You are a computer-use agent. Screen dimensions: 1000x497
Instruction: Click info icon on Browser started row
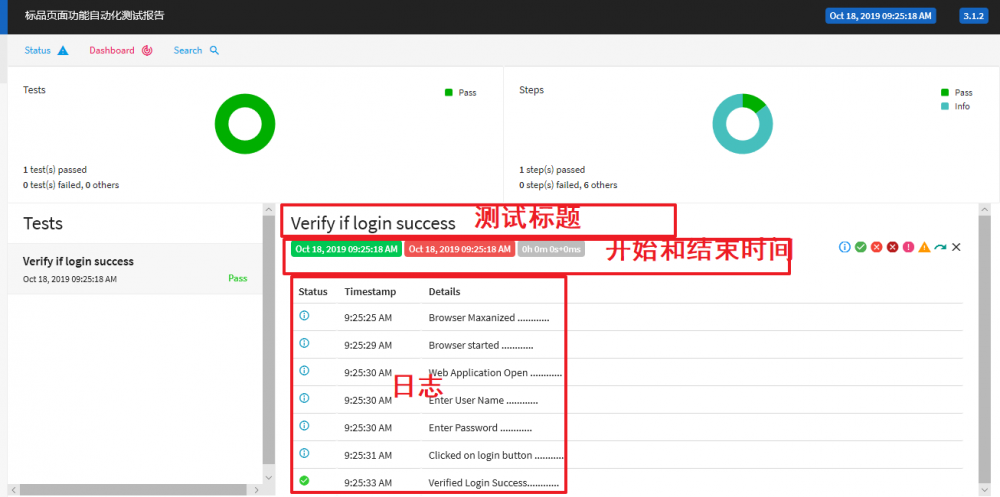[304, 343]
